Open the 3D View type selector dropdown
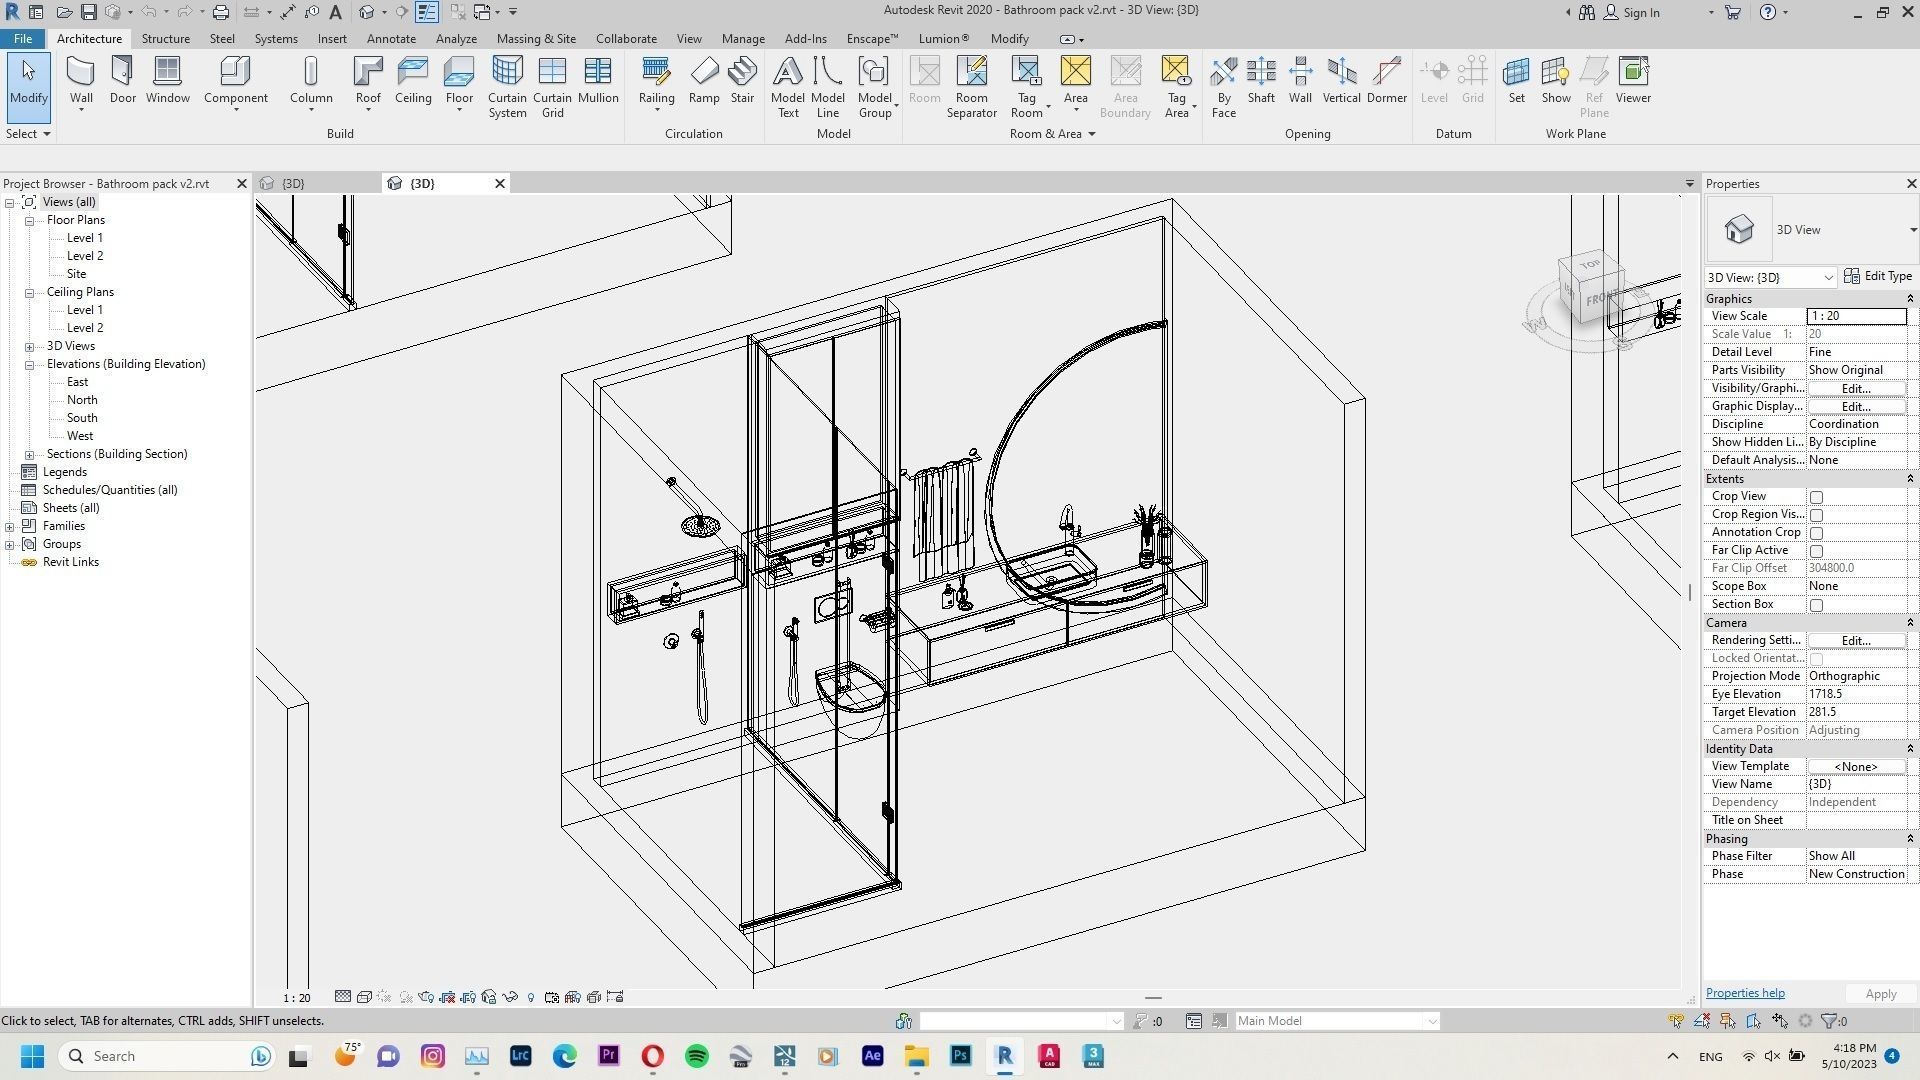Screen dimensions: 1920x1080 [1831, 277]
